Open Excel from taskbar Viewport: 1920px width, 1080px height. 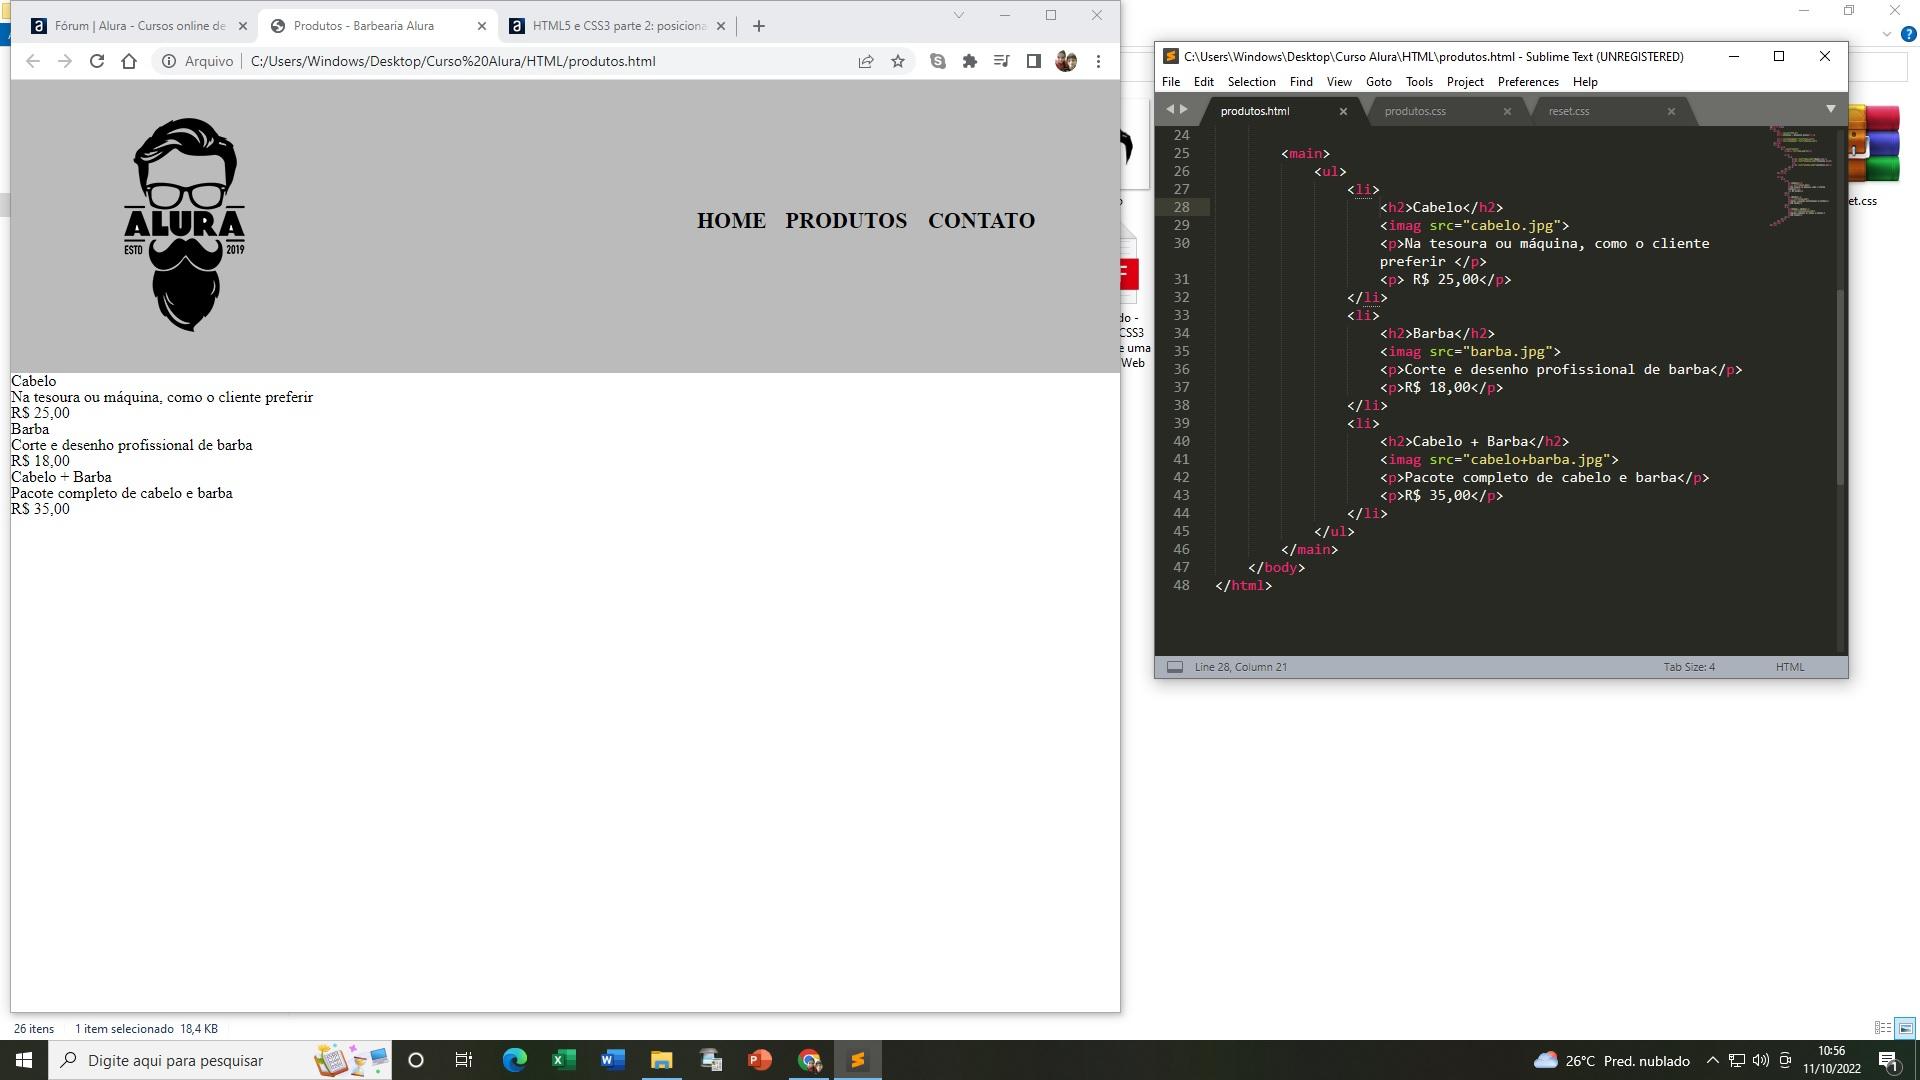tap(563, 1060)
